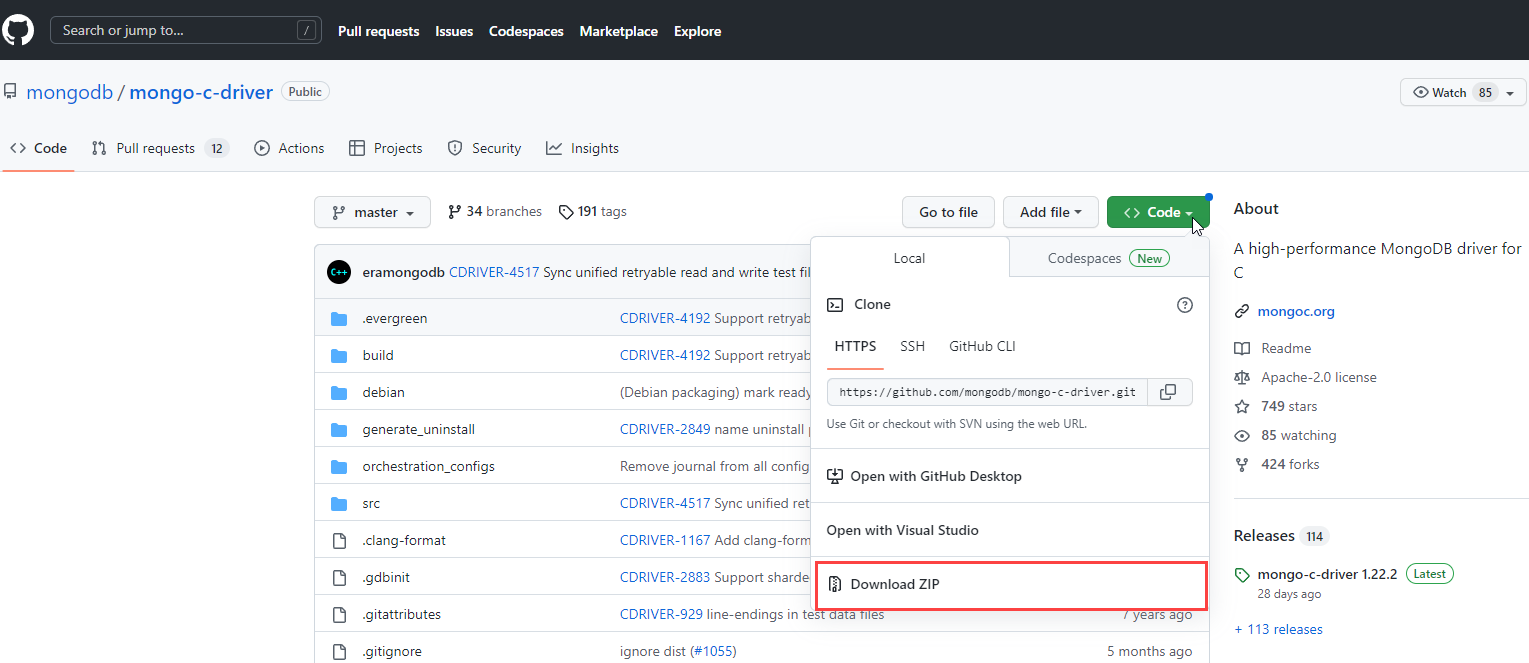Click the license scale icon
The width and height of the screenshot is (1529, 663).
click(x=1242, y=378)
